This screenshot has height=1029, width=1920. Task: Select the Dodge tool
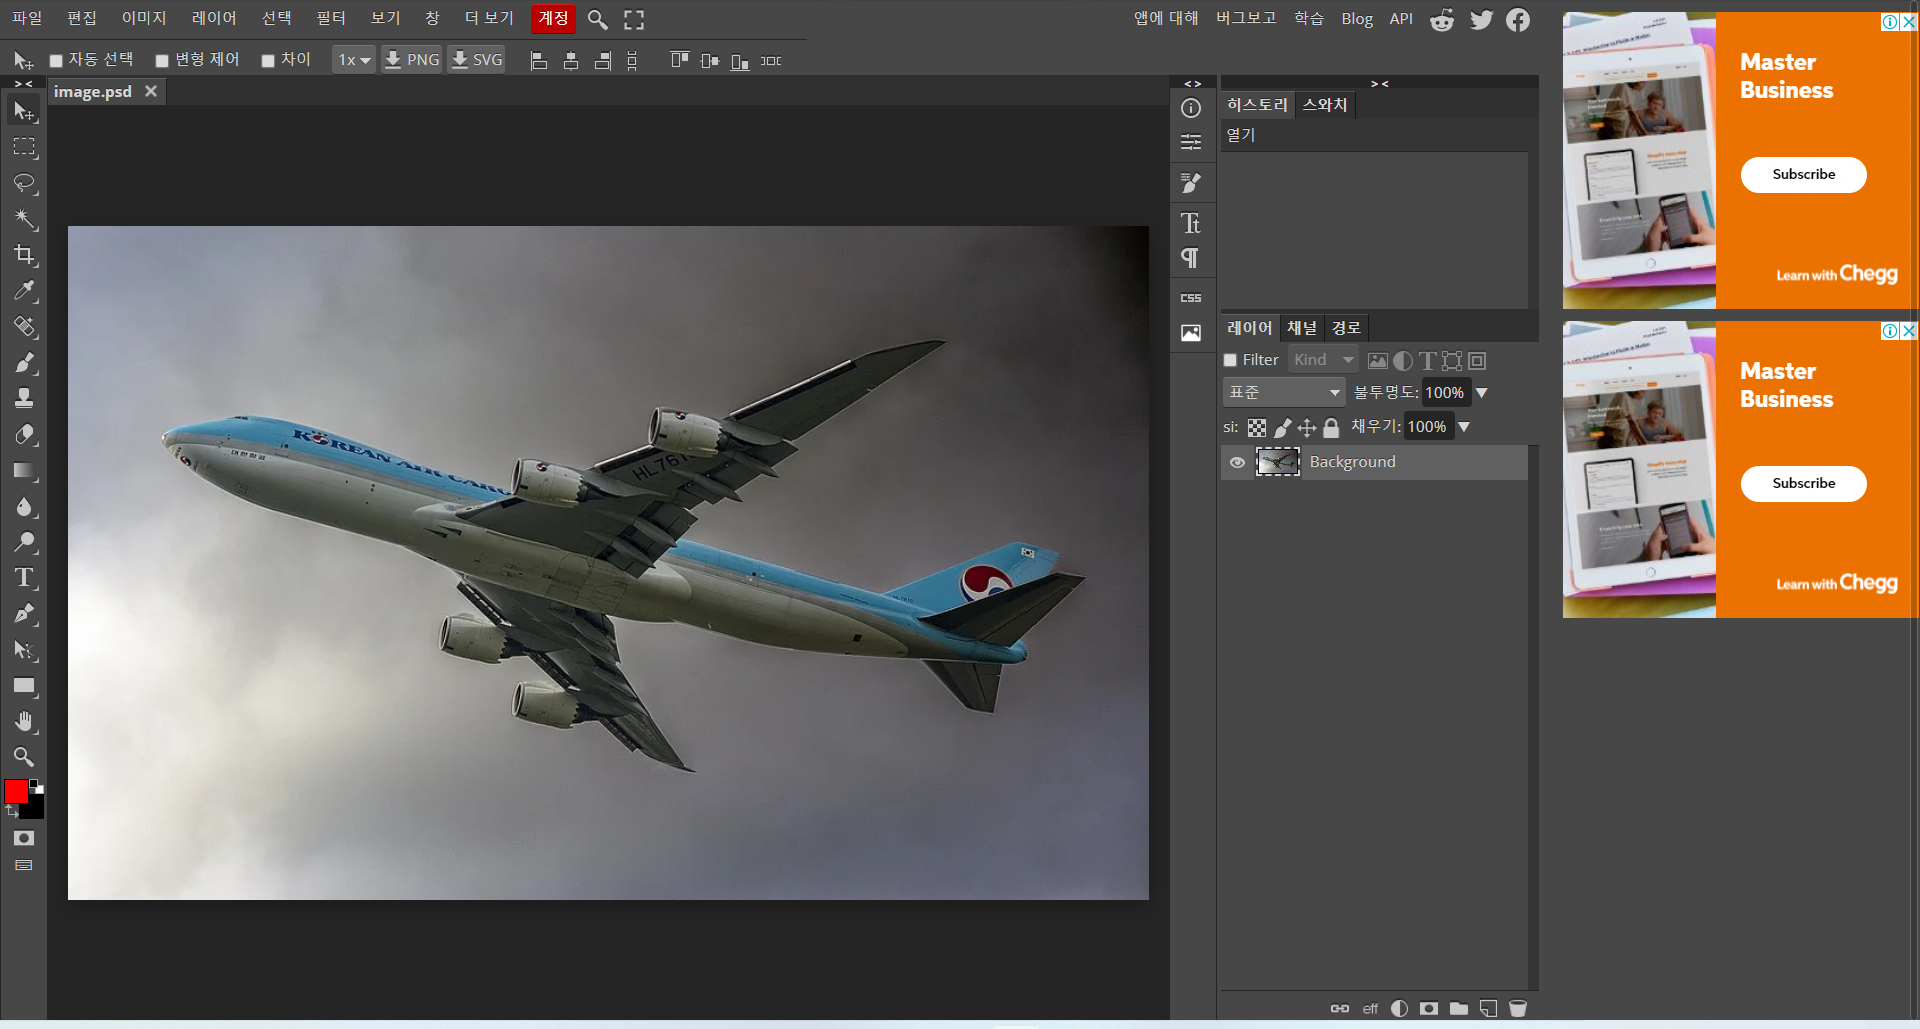click(24, 543)
